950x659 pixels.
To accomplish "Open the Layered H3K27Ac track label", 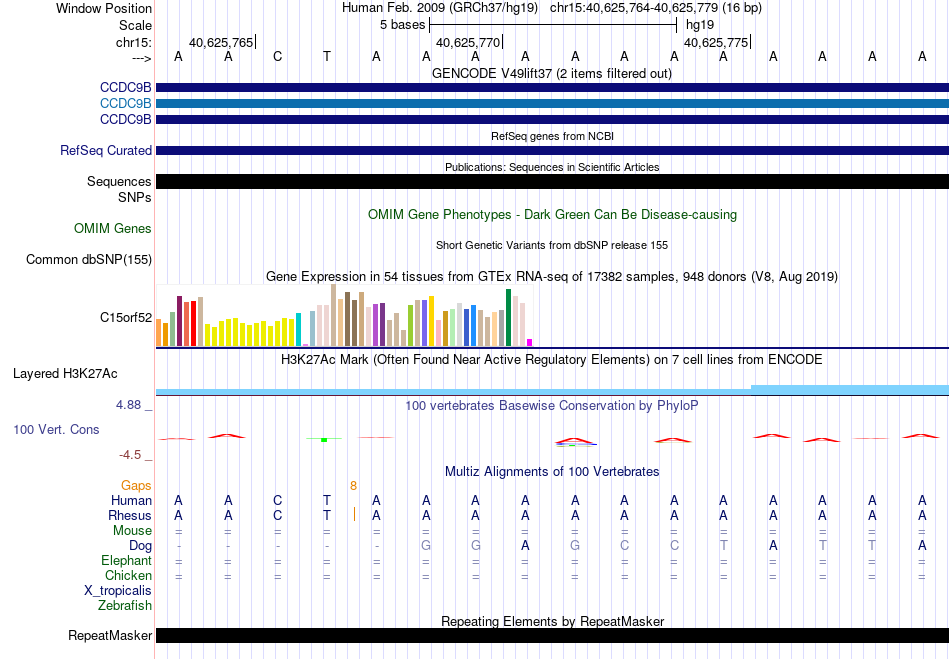I will [x=65, y=374].
